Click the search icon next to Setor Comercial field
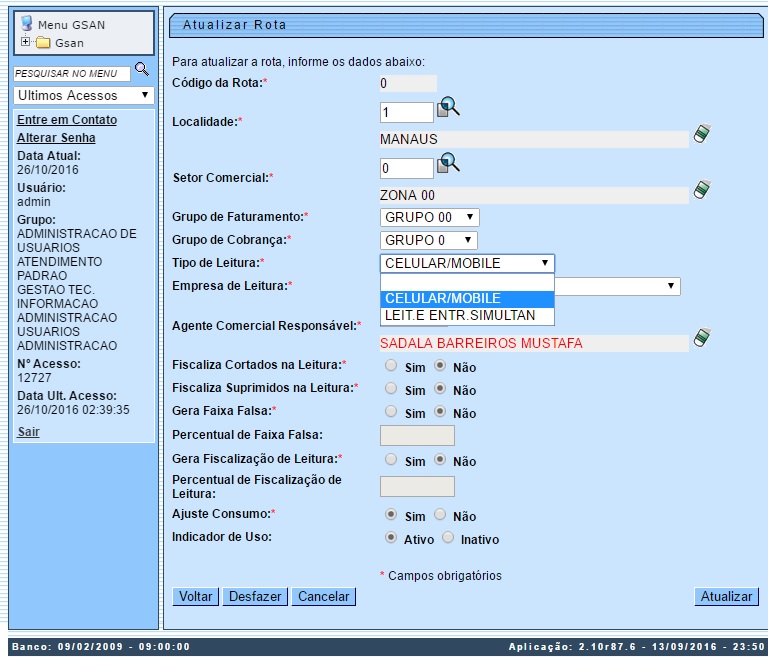The height and width of the screenshot is (657, 768). 448,163
